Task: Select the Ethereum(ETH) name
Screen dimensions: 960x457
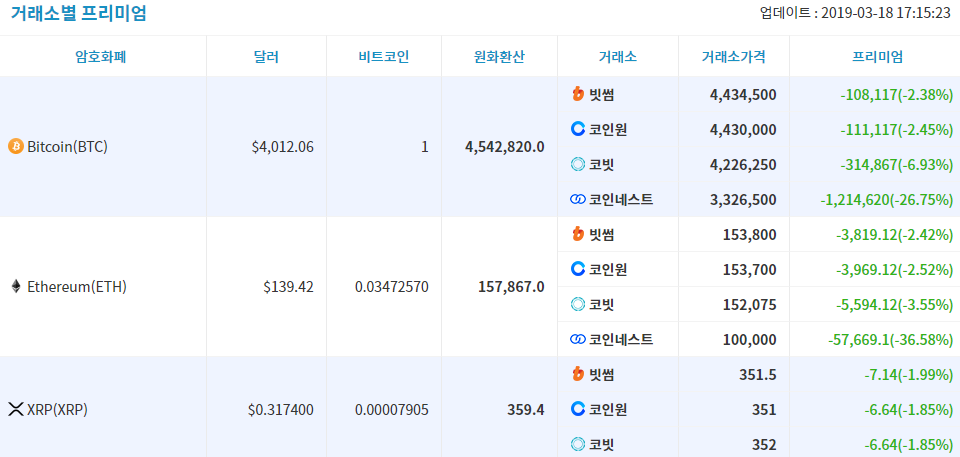Action: [x=77, y=287]
